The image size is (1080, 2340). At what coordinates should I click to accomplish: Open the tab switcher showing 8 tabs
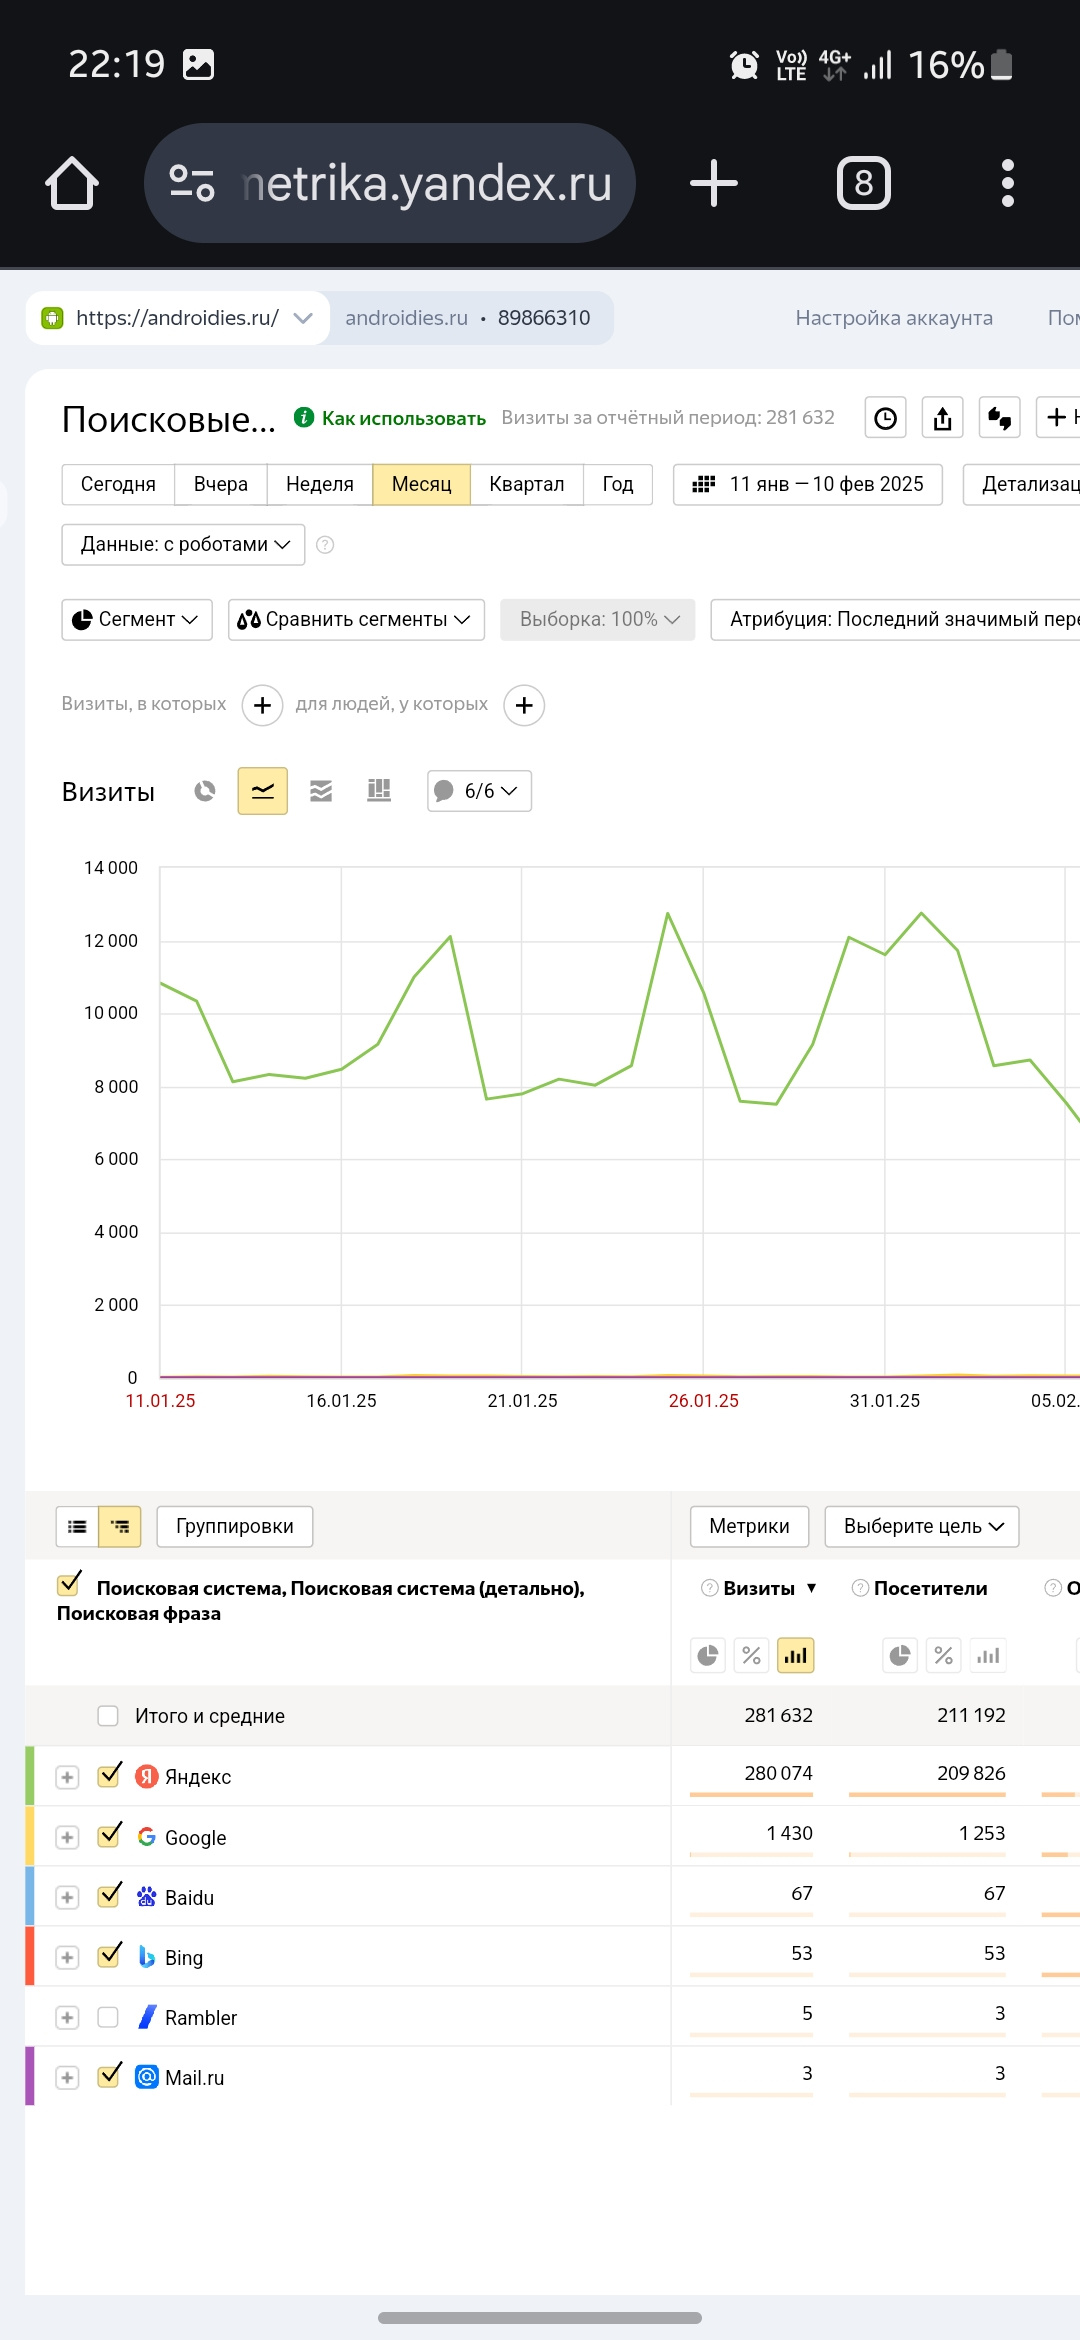click(864, 183)
